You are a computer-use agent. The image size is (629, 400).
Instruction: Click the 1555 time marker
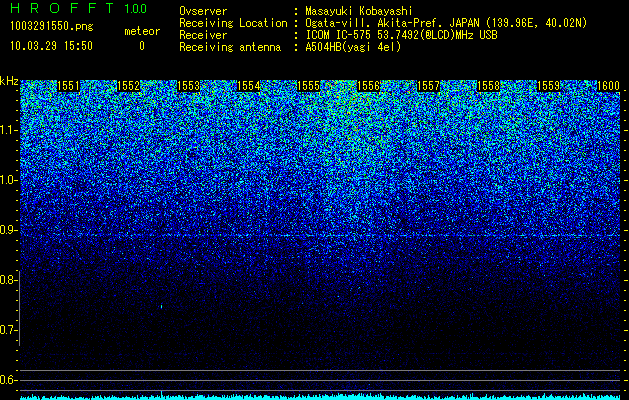pyautogui.click(x=308, y=86)
